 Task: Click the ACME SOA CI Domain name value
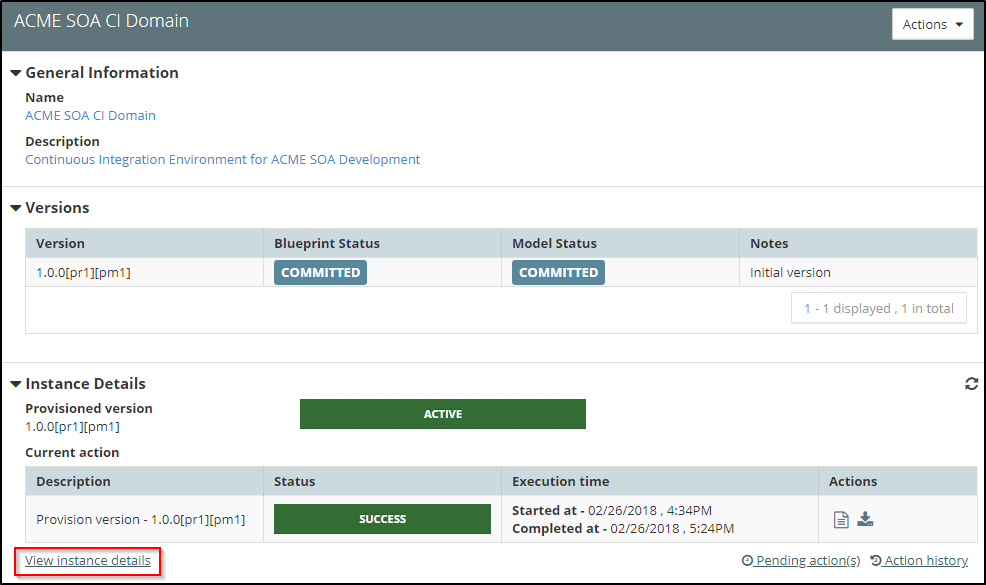point(90,115)
